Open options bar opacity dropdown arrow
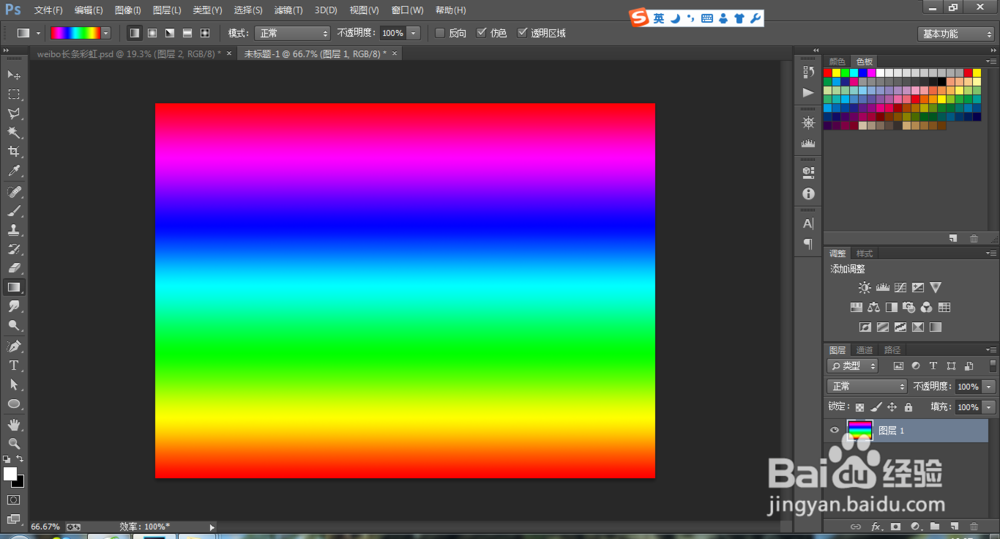 pyautogui.click(x=413, y=33)
